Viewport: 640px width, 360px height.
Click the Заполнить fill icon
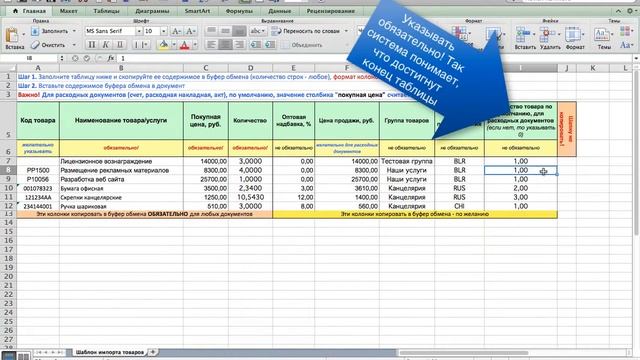click(x=35, y=31)
